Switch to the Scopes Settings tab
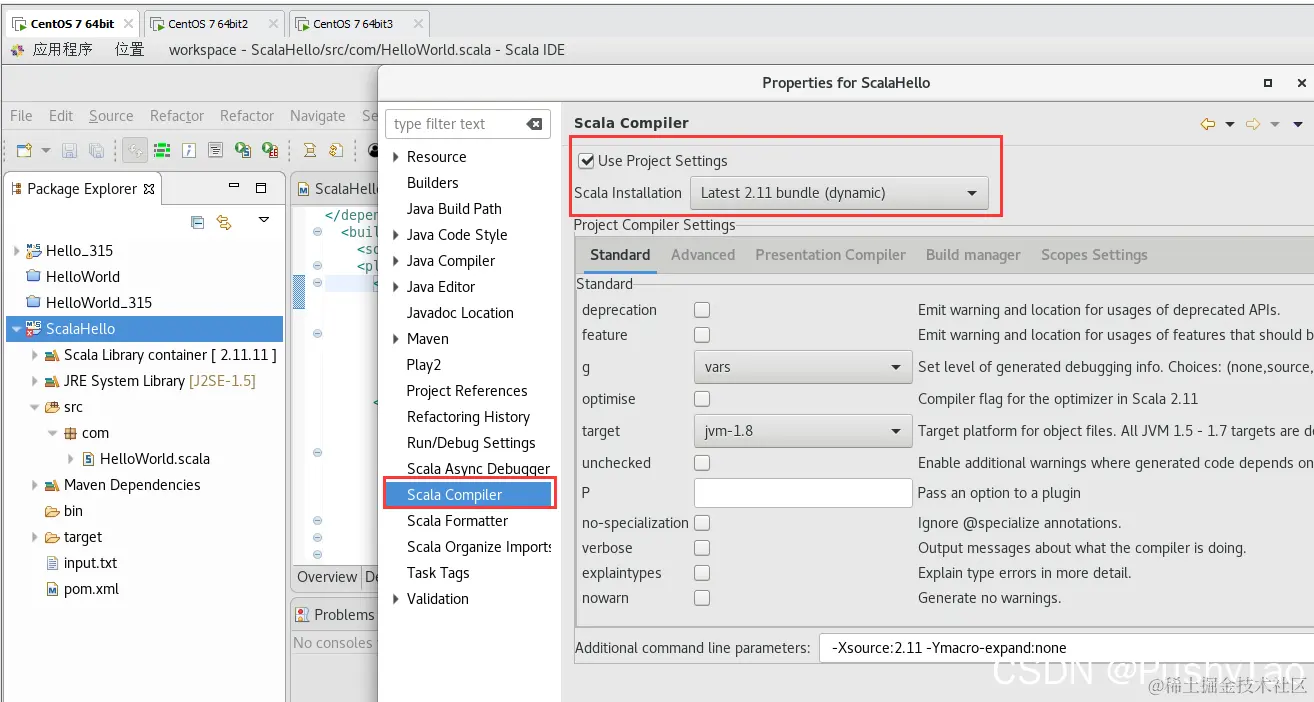This screenshot has height=702, width=1314. coord(1094,255)
